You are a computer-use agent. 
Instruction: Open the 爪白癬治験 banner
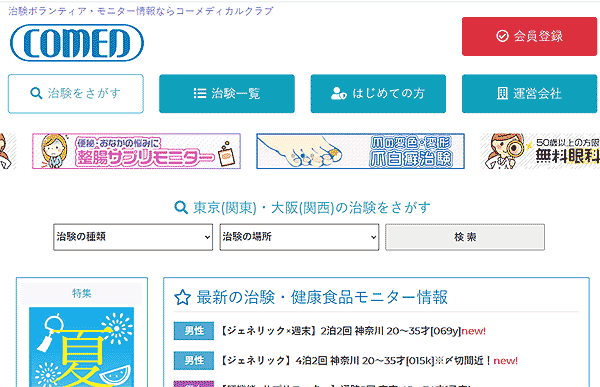[x=360, y=151]
